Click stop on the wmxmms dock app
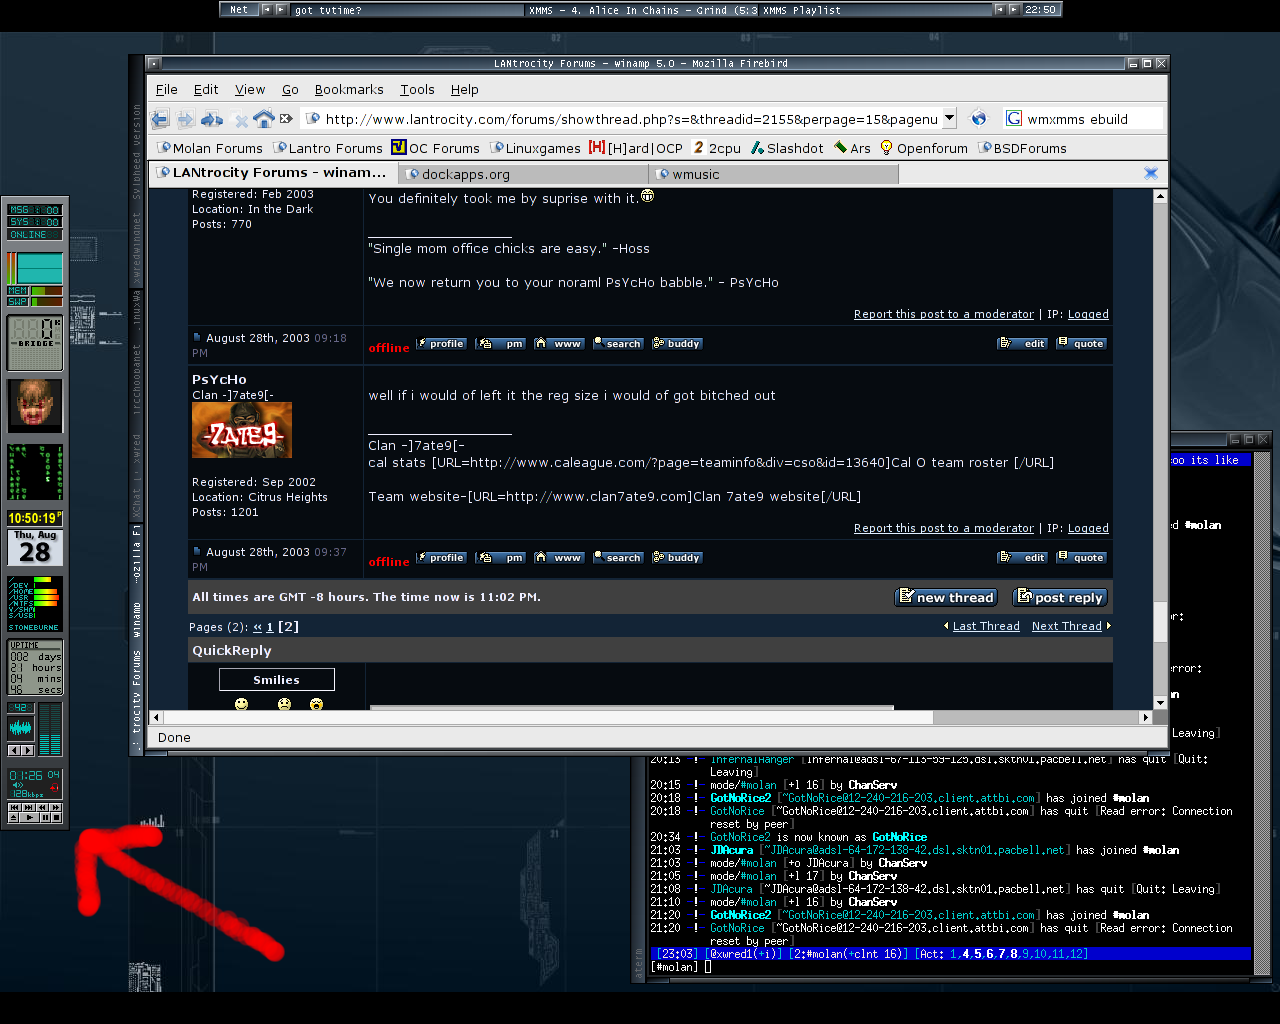1280x1024 pixels. 56,817
